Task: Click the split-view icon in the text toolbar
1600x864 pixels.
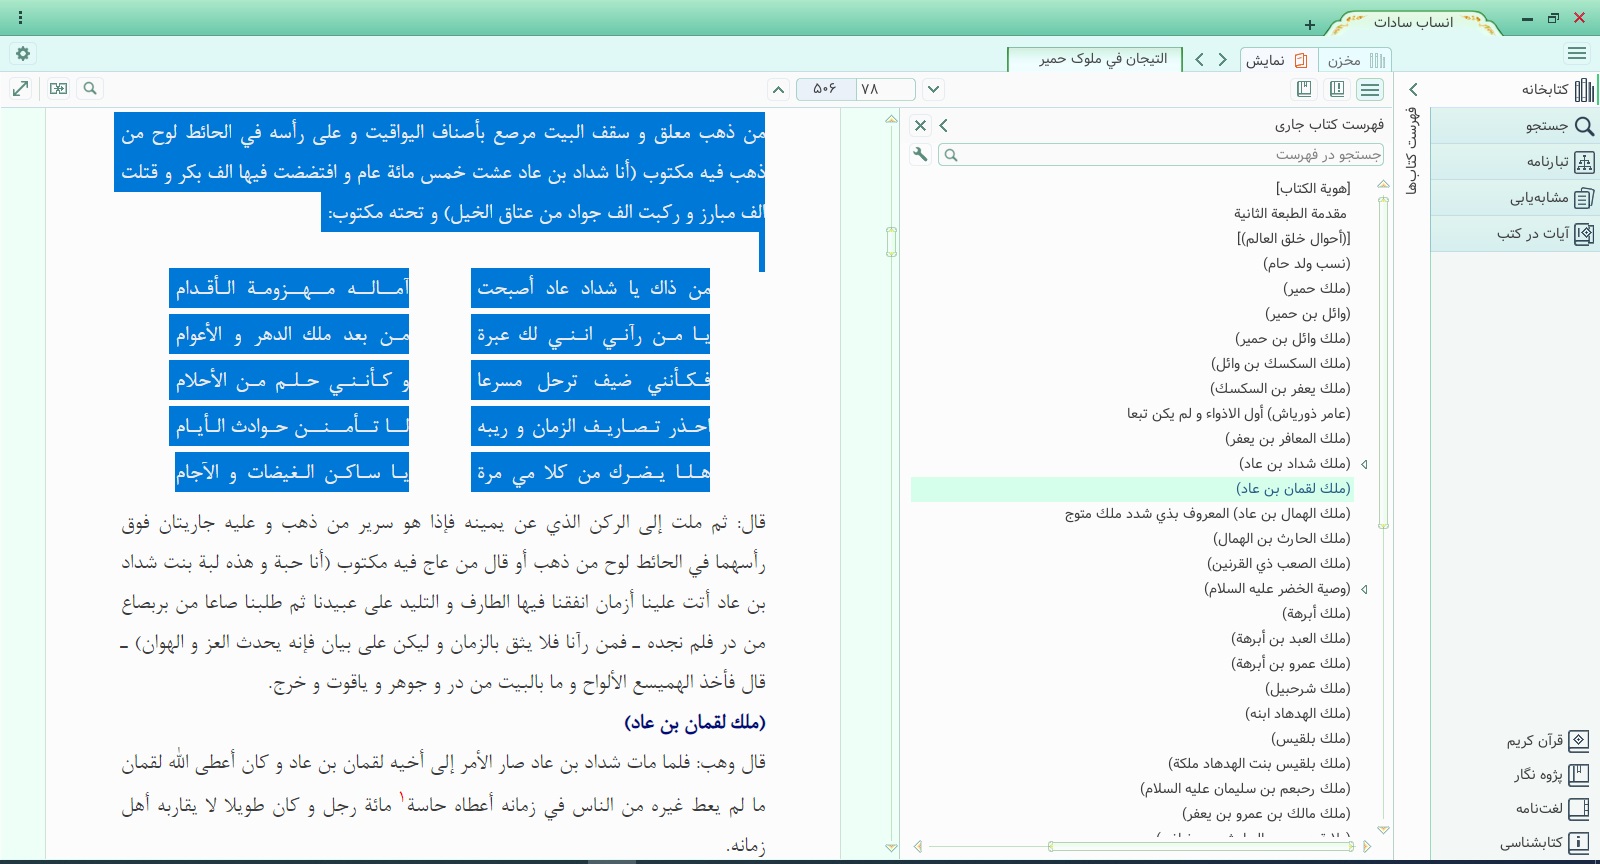Action: click(x=59, y=89)
